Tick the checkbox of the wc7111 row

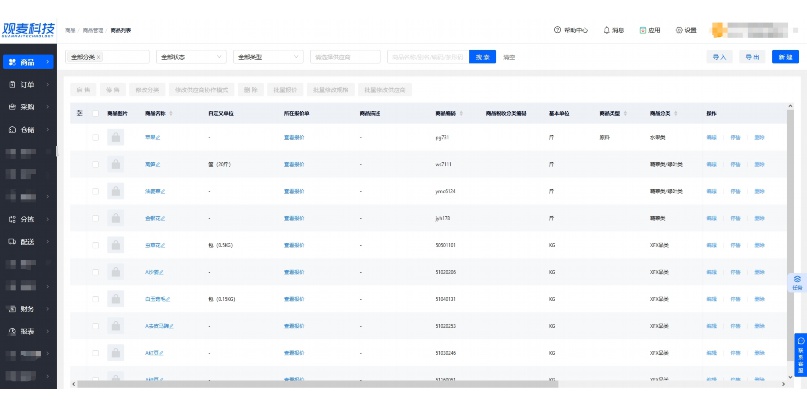[x=95, y=165]
